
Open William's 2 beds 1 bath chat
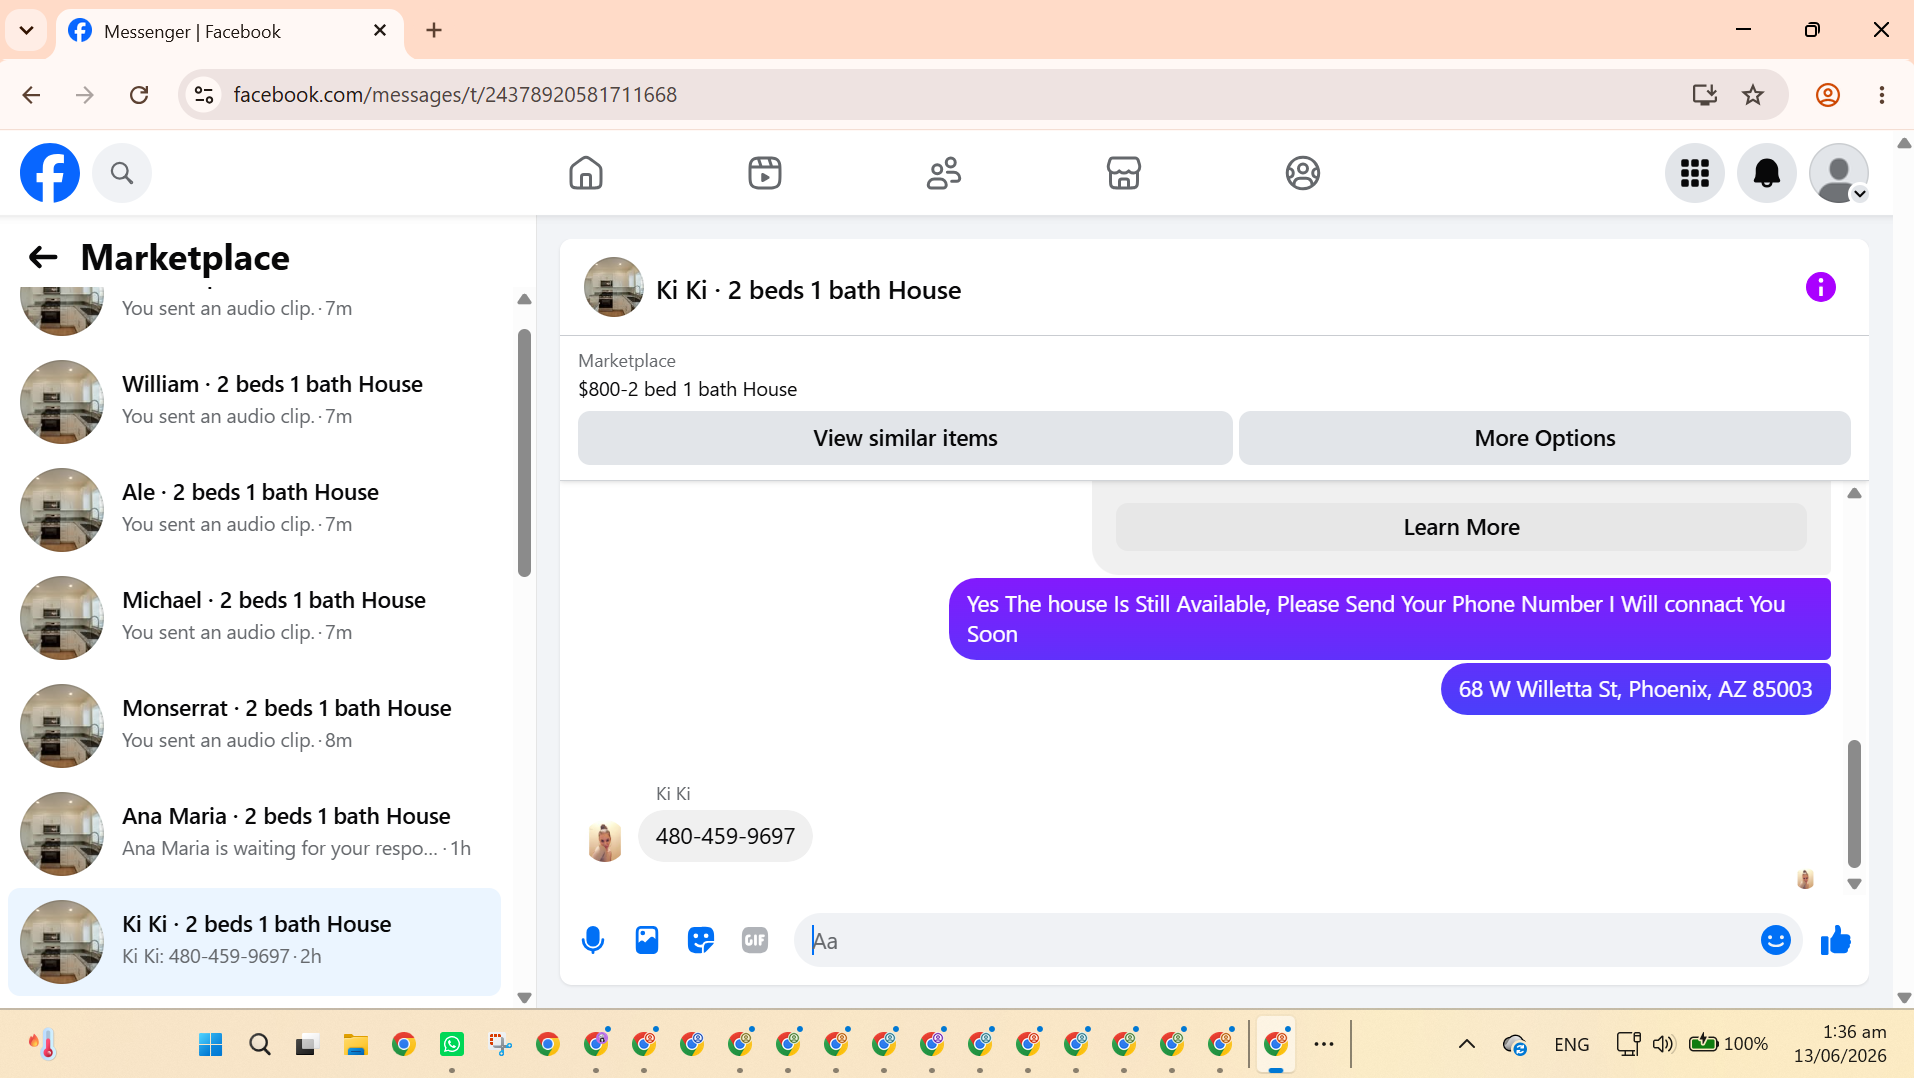(254, 402)
